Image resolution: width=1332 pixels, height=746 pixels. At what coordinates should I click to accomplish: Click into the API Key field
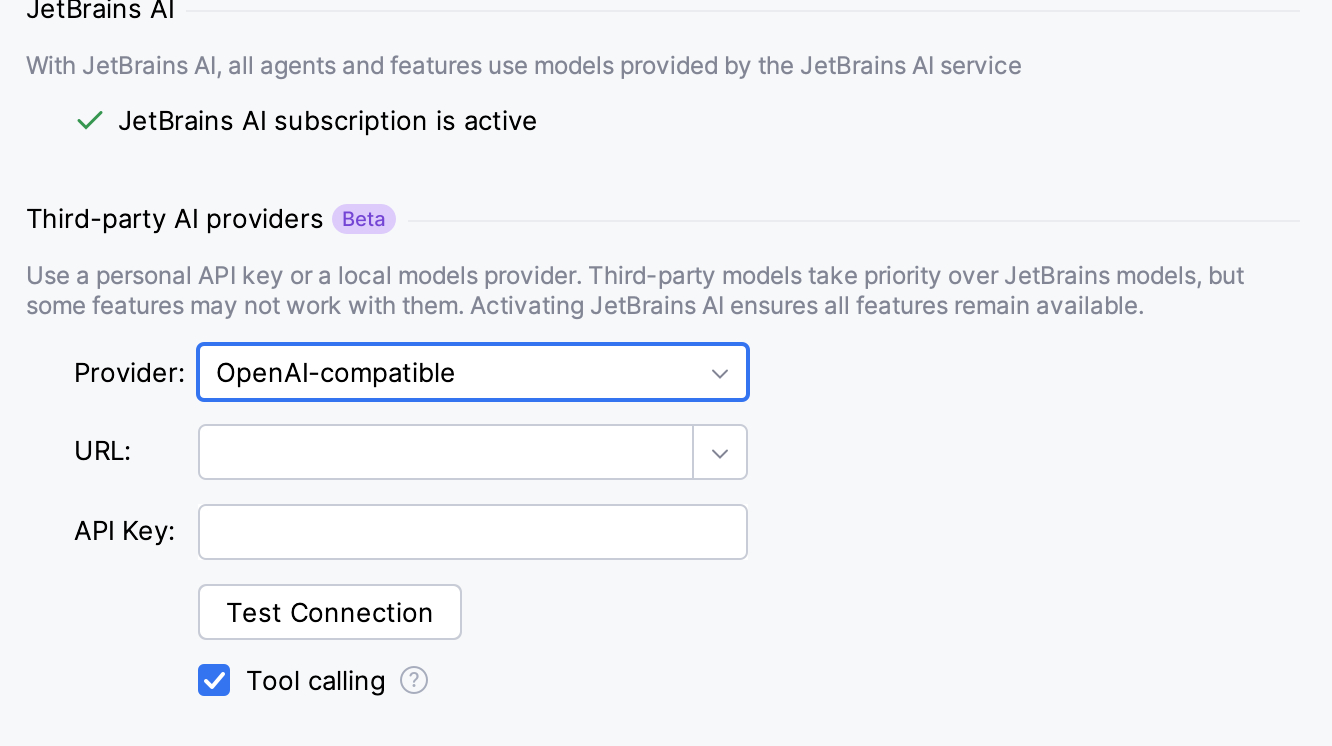coord(472,532)
